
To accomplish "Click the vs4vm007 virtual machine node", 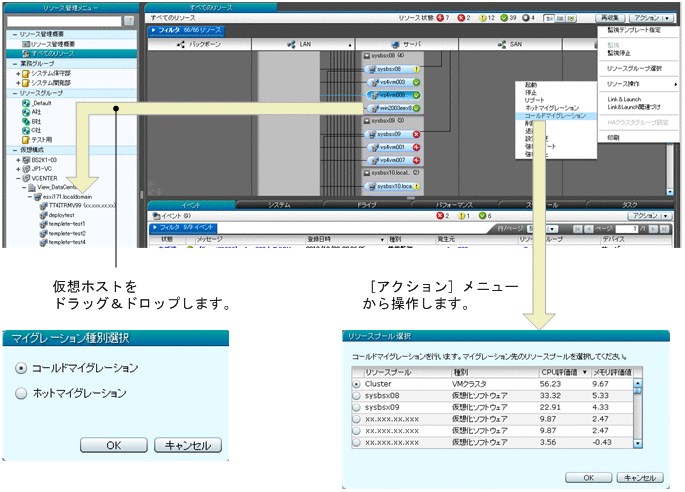I will click(394, 160).
